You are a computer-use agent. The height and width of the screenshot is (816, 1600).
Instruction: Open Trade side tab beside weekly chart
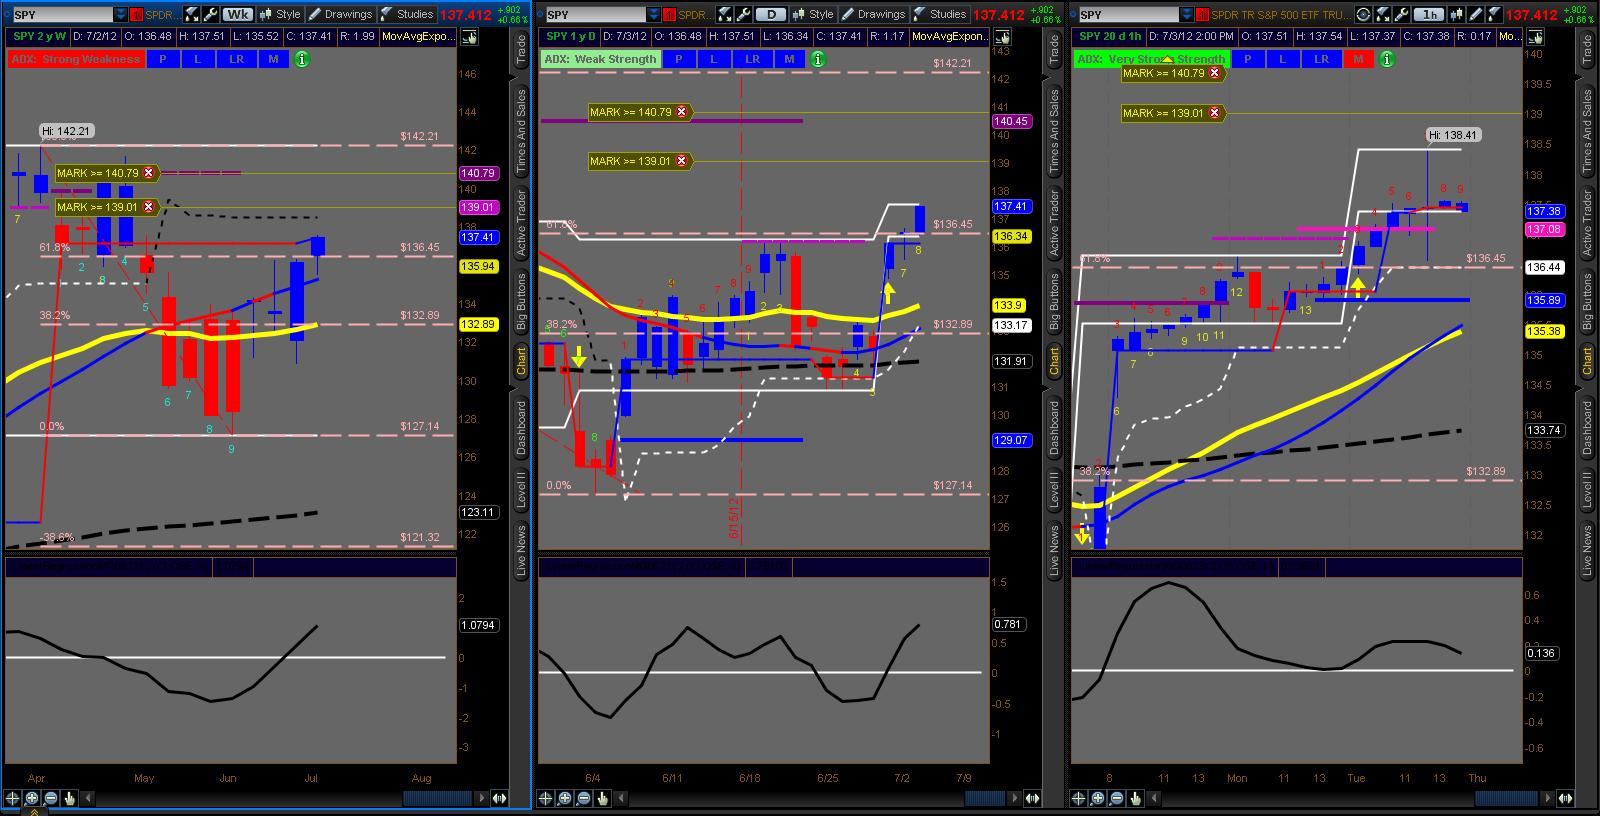pos(521,50)
